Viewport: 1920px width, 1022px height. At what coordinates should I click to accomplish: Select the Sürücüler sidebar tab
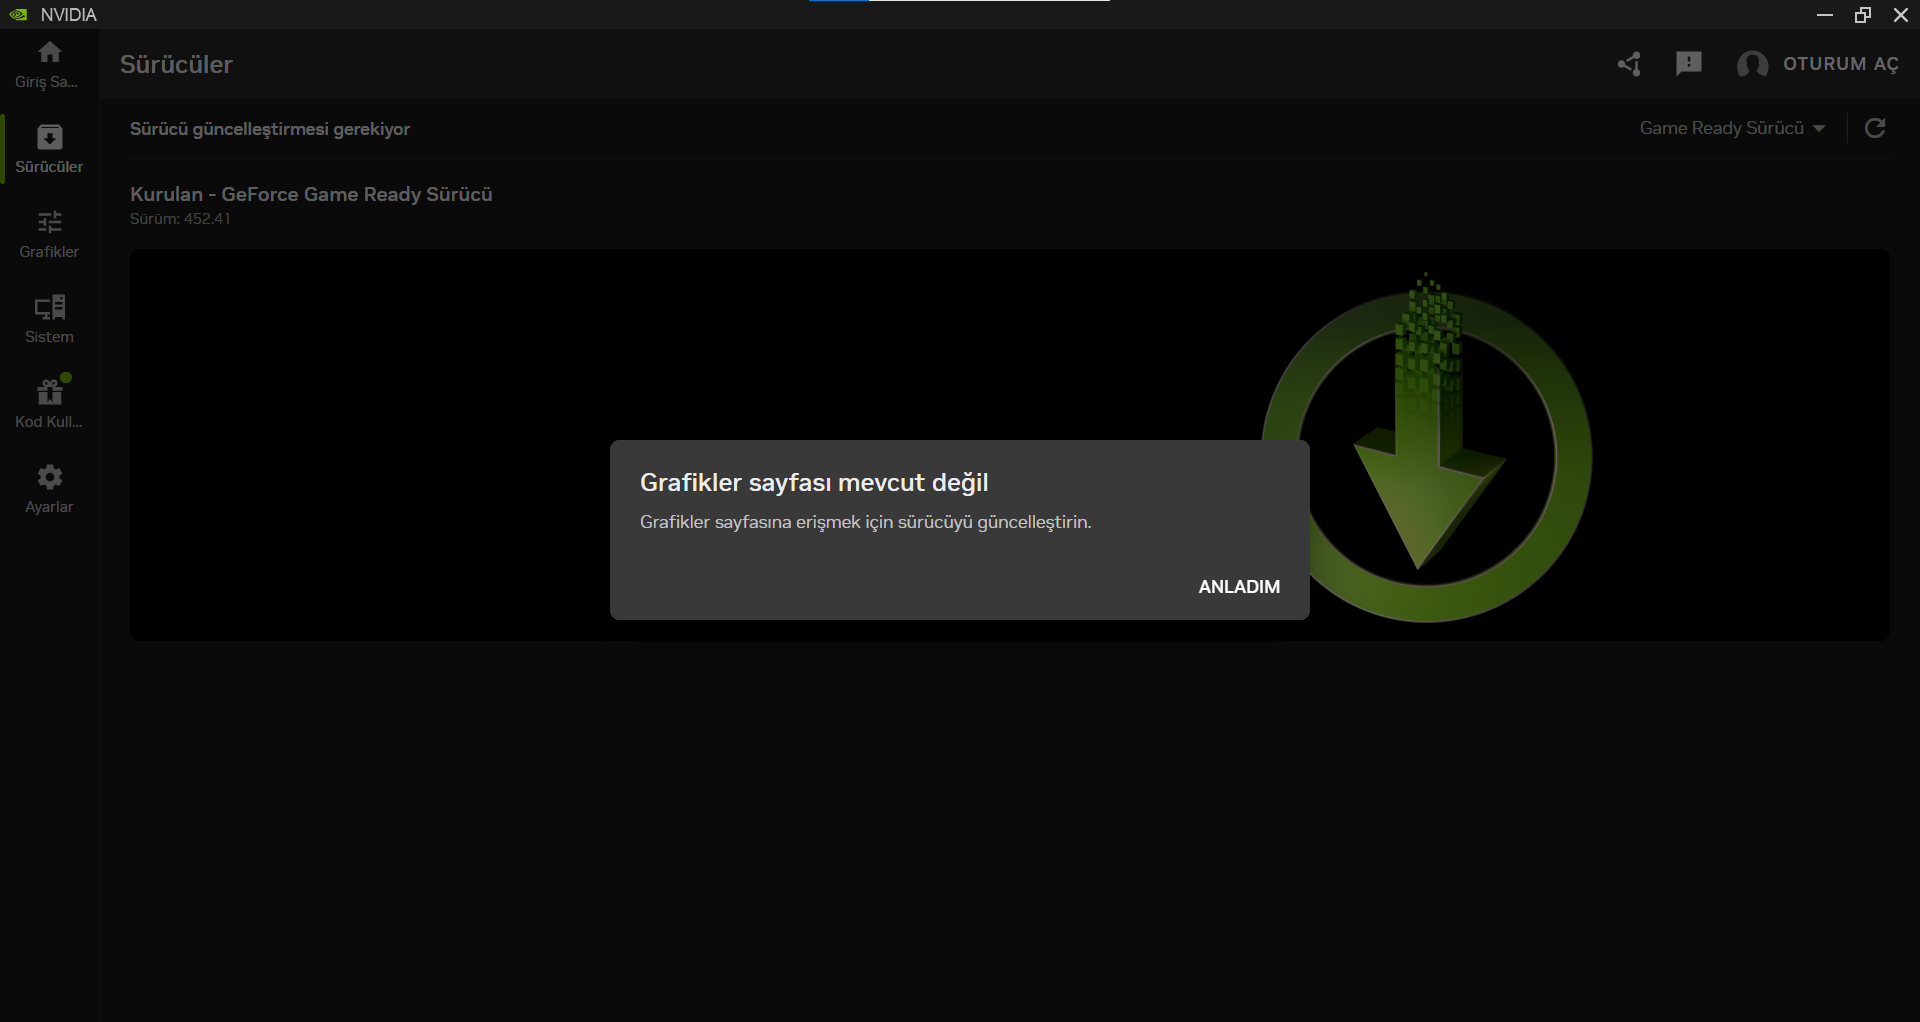(x=49, y=149)
